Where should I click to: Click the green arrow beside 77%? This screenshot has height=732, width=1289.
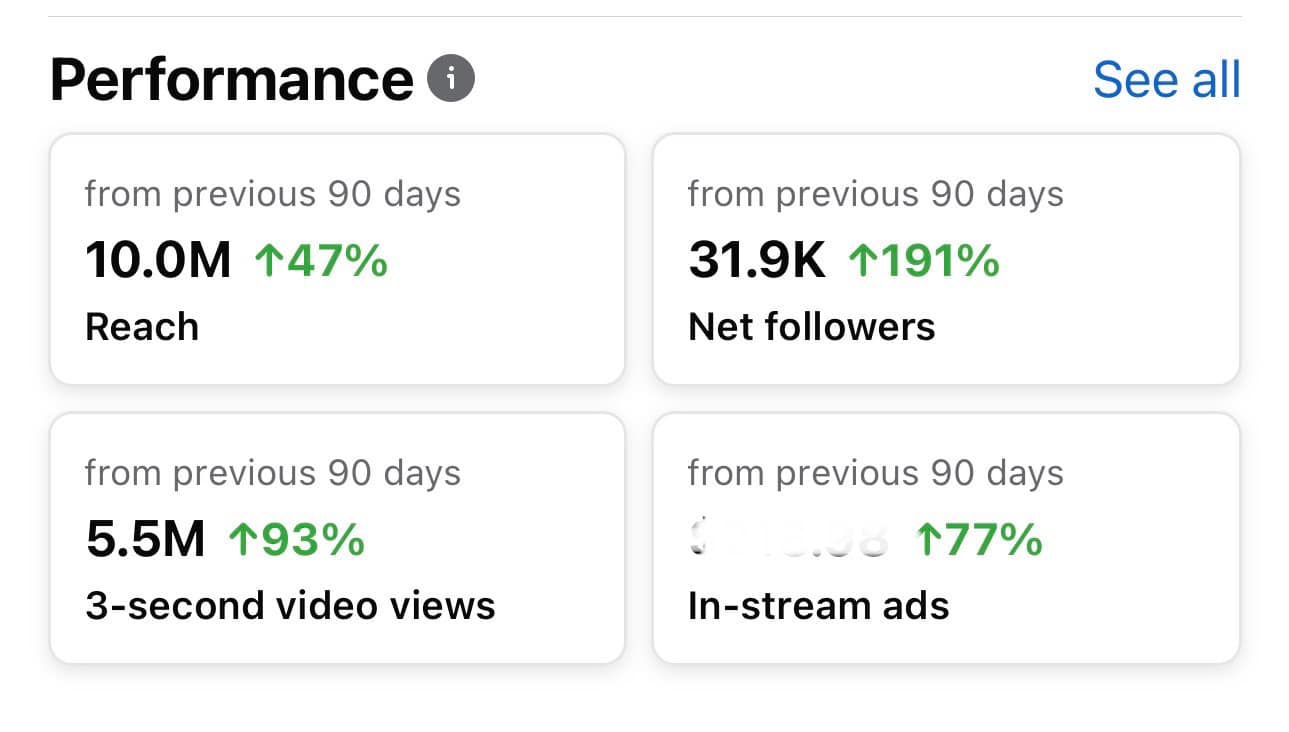coord(929,541)
